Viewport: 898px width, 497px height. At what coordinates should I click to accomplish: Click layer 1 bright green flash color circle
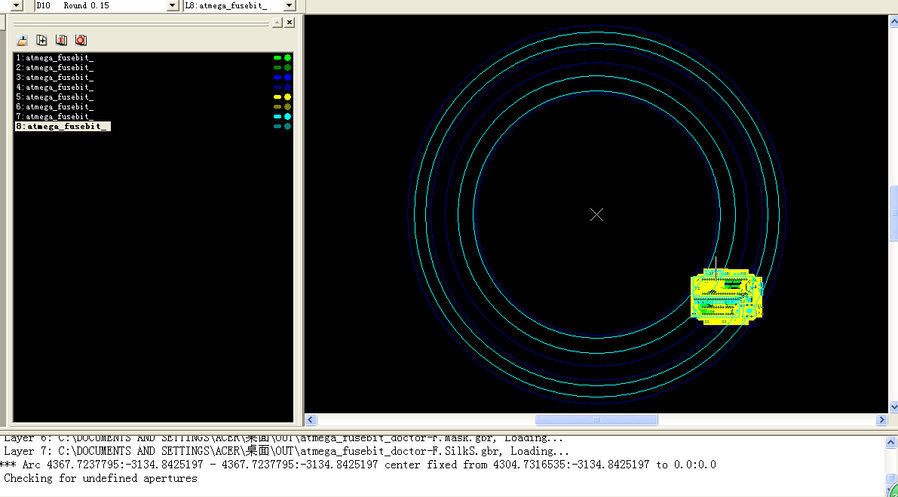[x=287, y=58]
